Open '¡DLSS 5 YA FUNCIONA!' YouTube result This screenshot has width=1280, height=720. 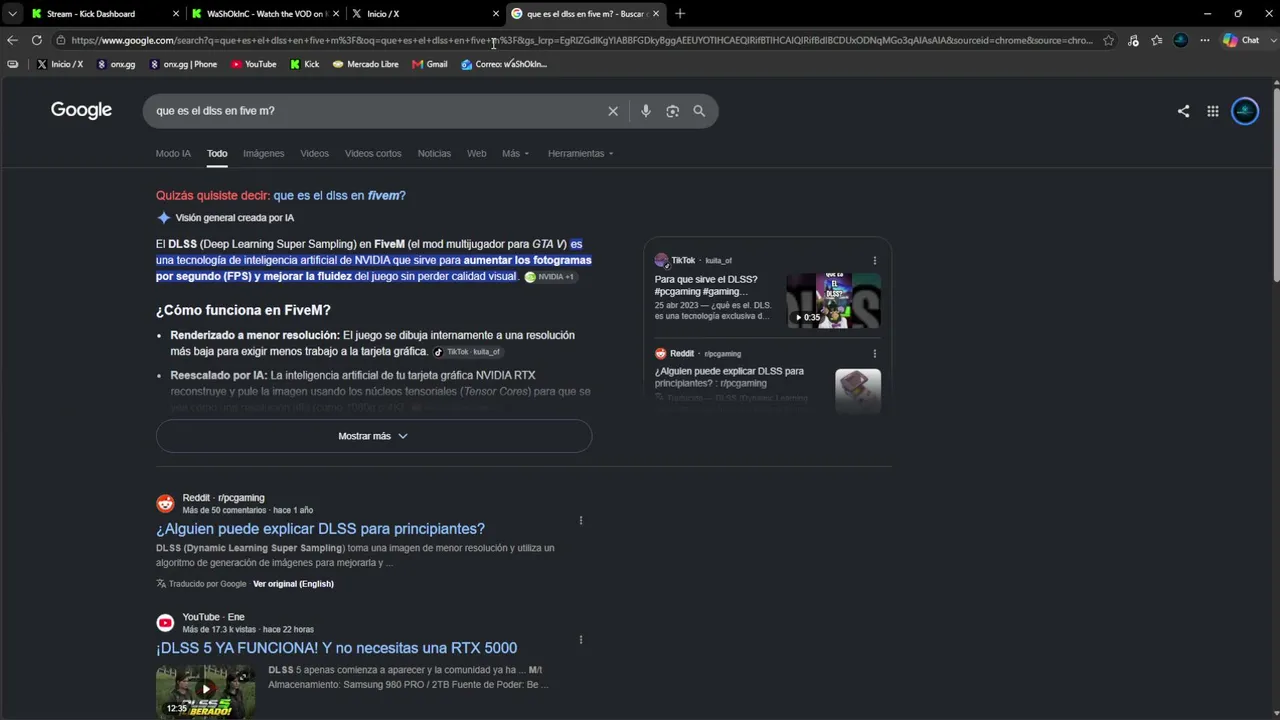point(336,648)
